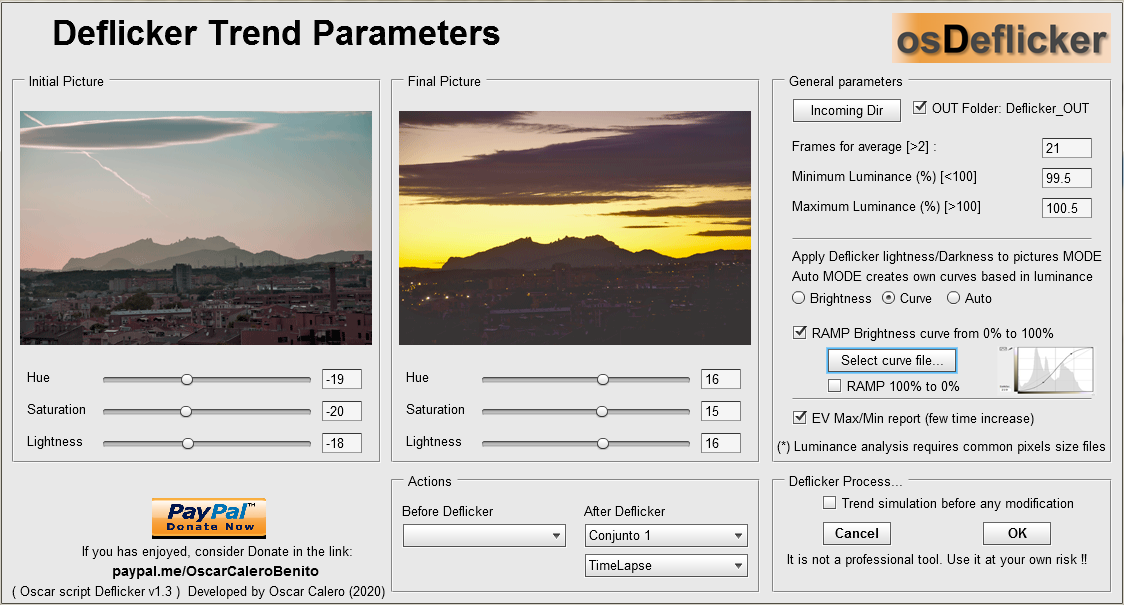The height and width of the screenshot is (605, 1124).
Task: Click the 'After Deflicker' label
Action: [624, 511]
